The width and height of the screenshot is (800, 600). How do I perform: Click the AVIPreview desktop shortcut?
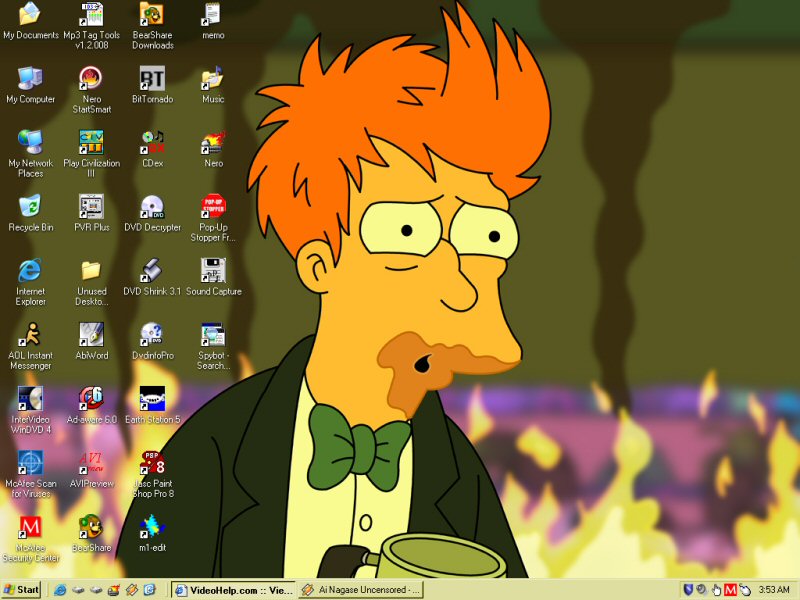pos(91,469)
